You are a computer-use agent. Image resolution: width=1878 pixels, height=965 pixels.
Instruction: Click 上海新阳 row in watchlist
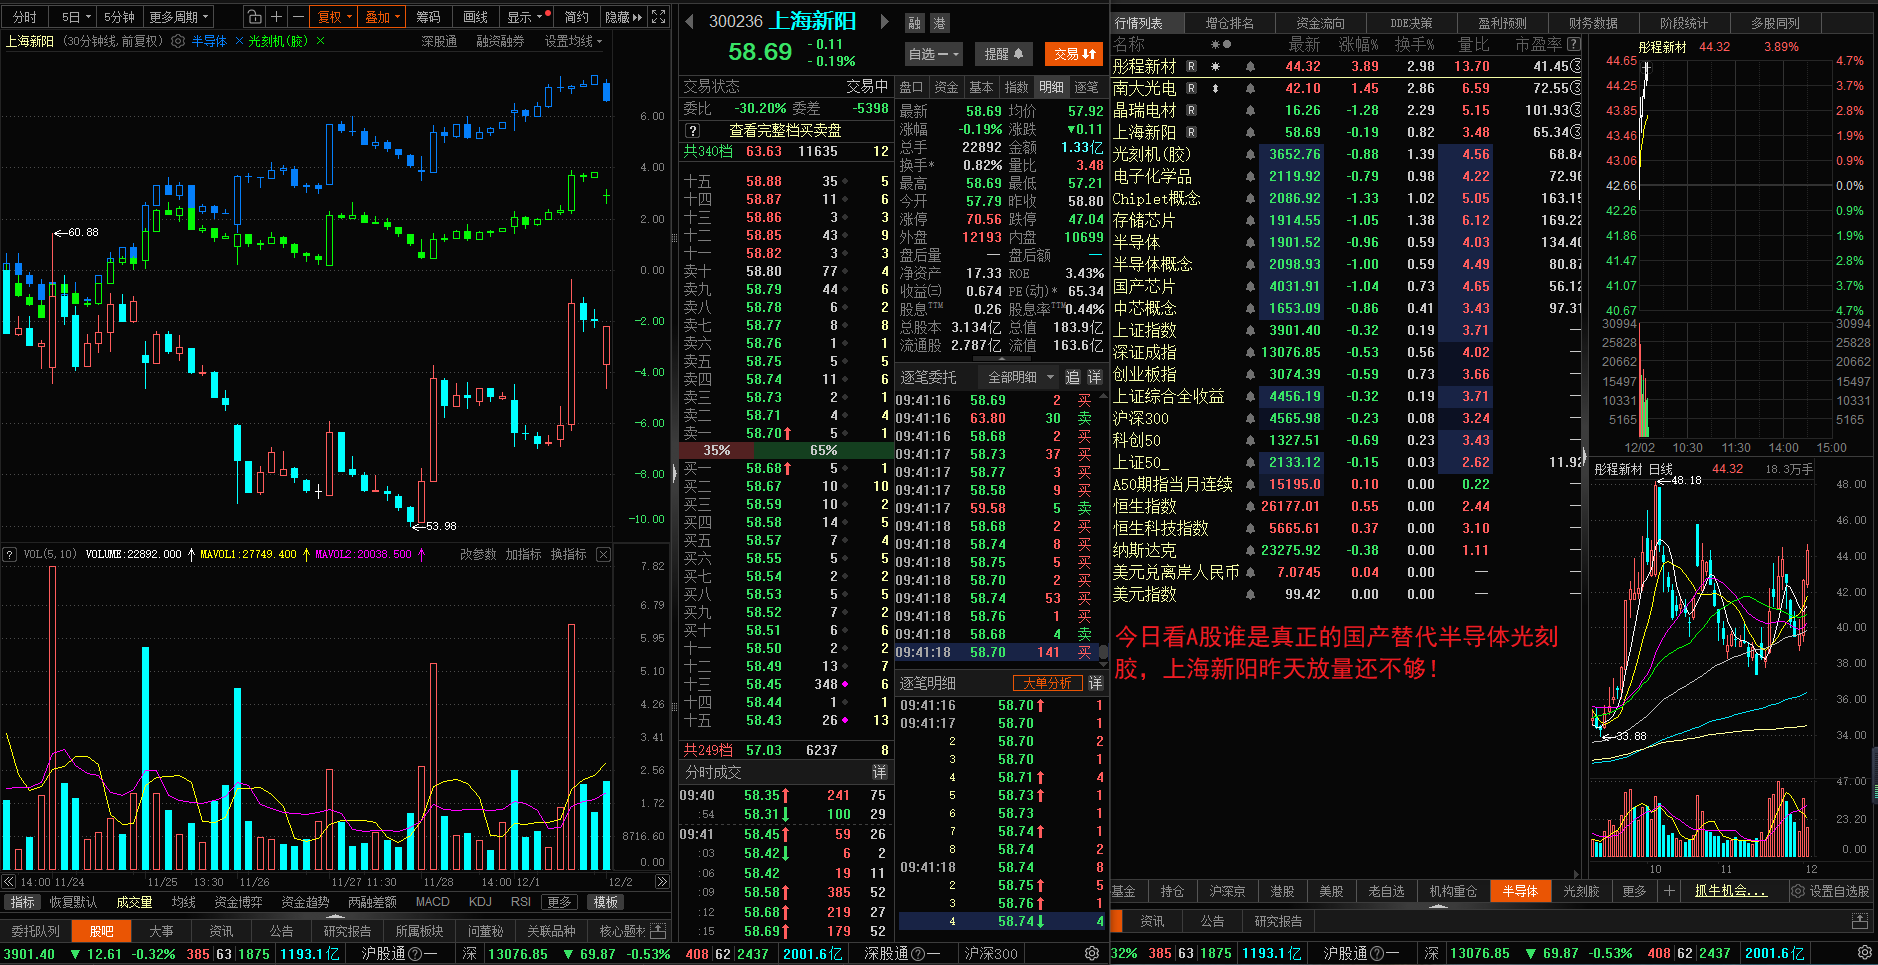click(x=1347, y=132)
